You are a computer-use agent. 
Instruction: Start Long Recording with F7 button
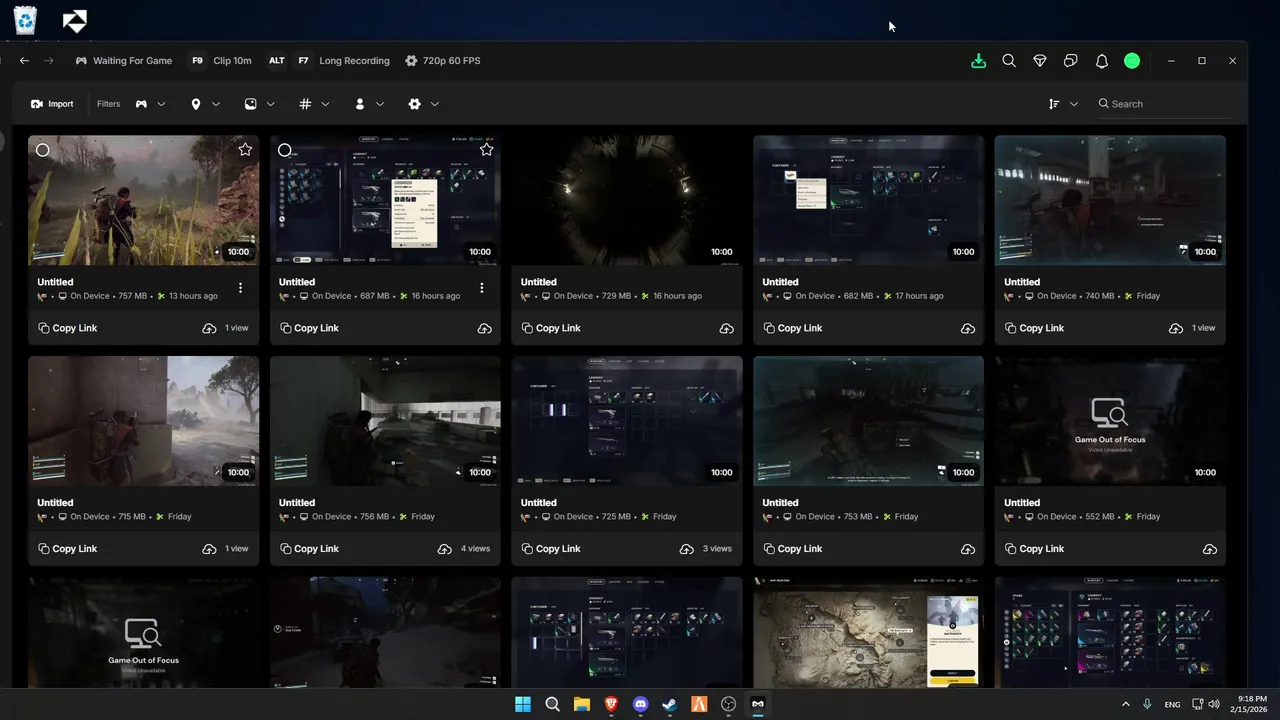coord(328,61)
